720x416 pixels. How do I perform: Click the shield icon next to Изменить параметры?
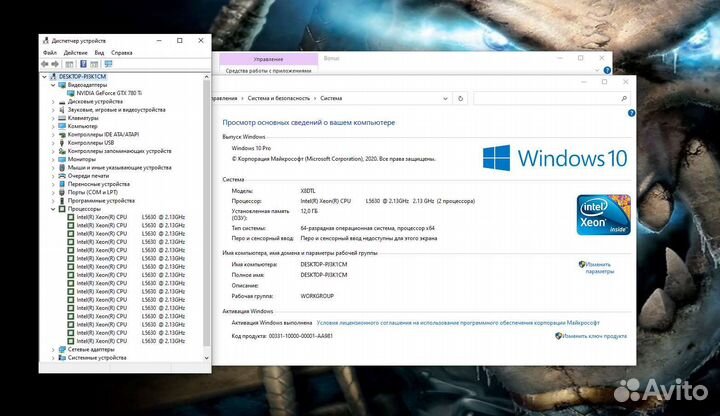click(582, 264)
